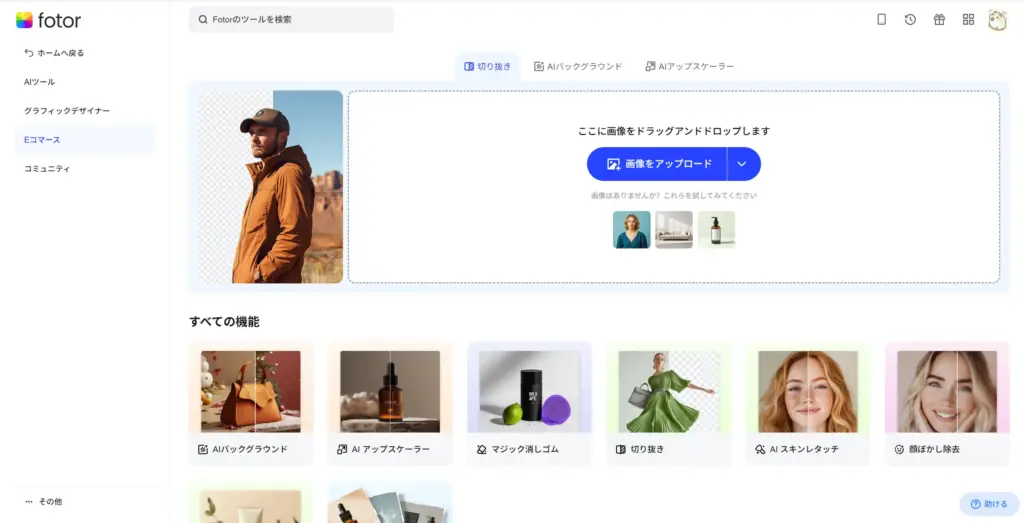
Task: Expand the upload options dropdown arrow
Action: coord(742,164)
